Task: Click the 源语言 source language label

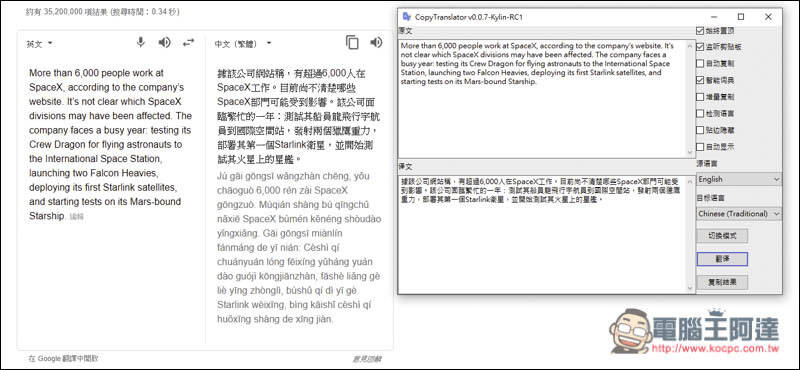Action: click(707, 164)
